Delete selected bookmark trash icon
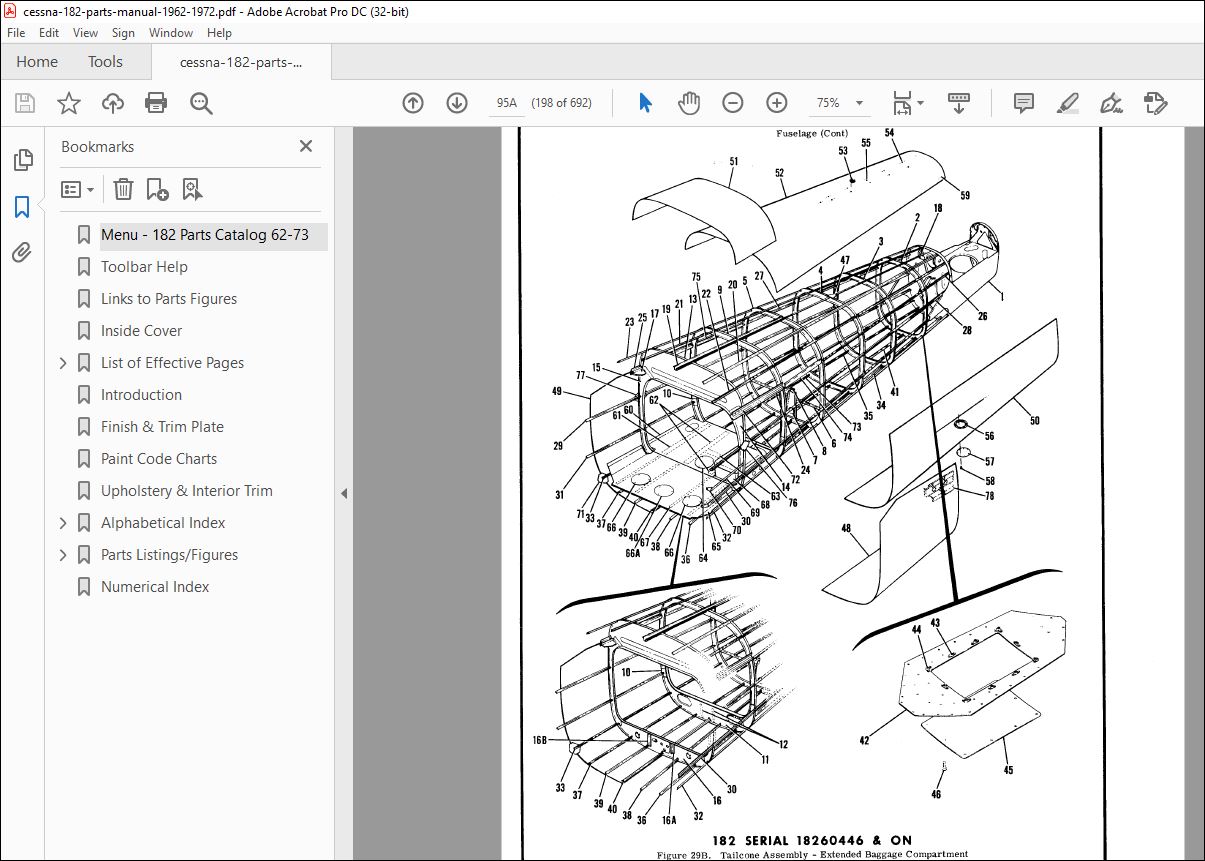The height and width of the screenshot is (861, 1205). pos(123,189)
